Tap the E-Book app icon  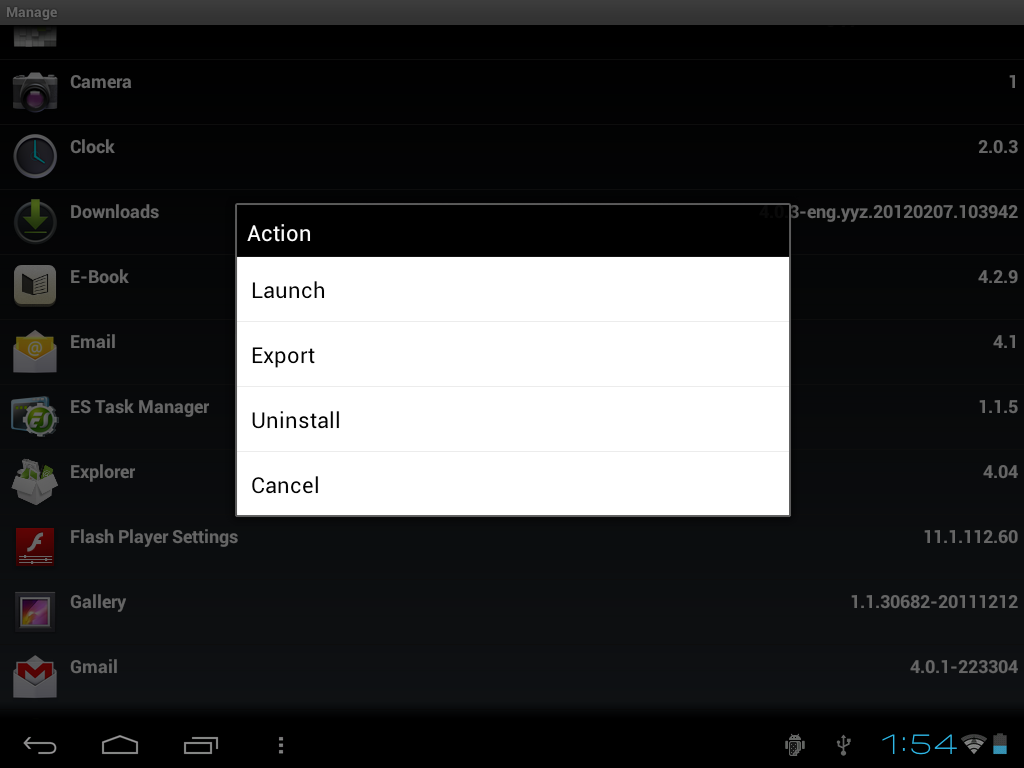[35, 286]
